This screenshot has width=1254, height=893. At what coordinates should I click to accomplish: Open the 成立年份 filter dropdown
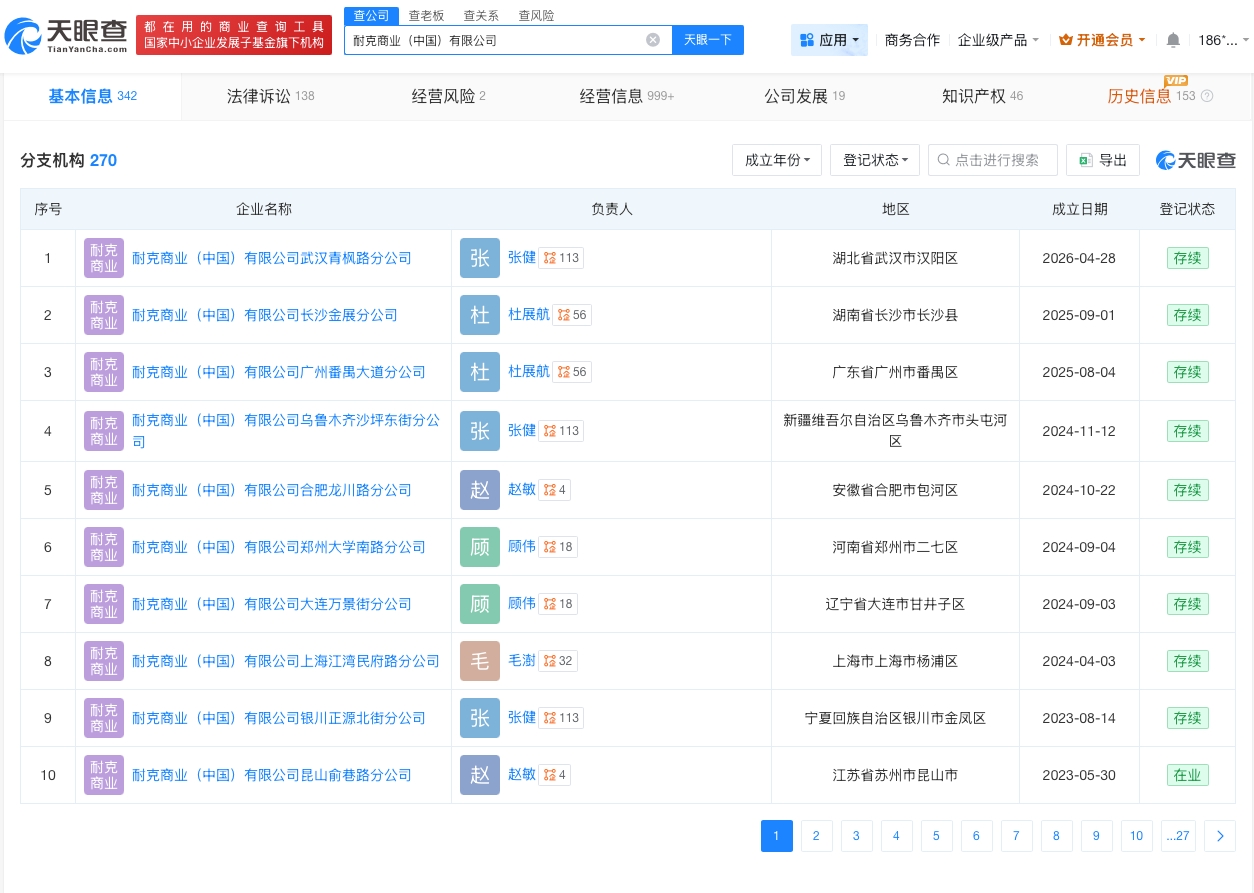(777, 160)
